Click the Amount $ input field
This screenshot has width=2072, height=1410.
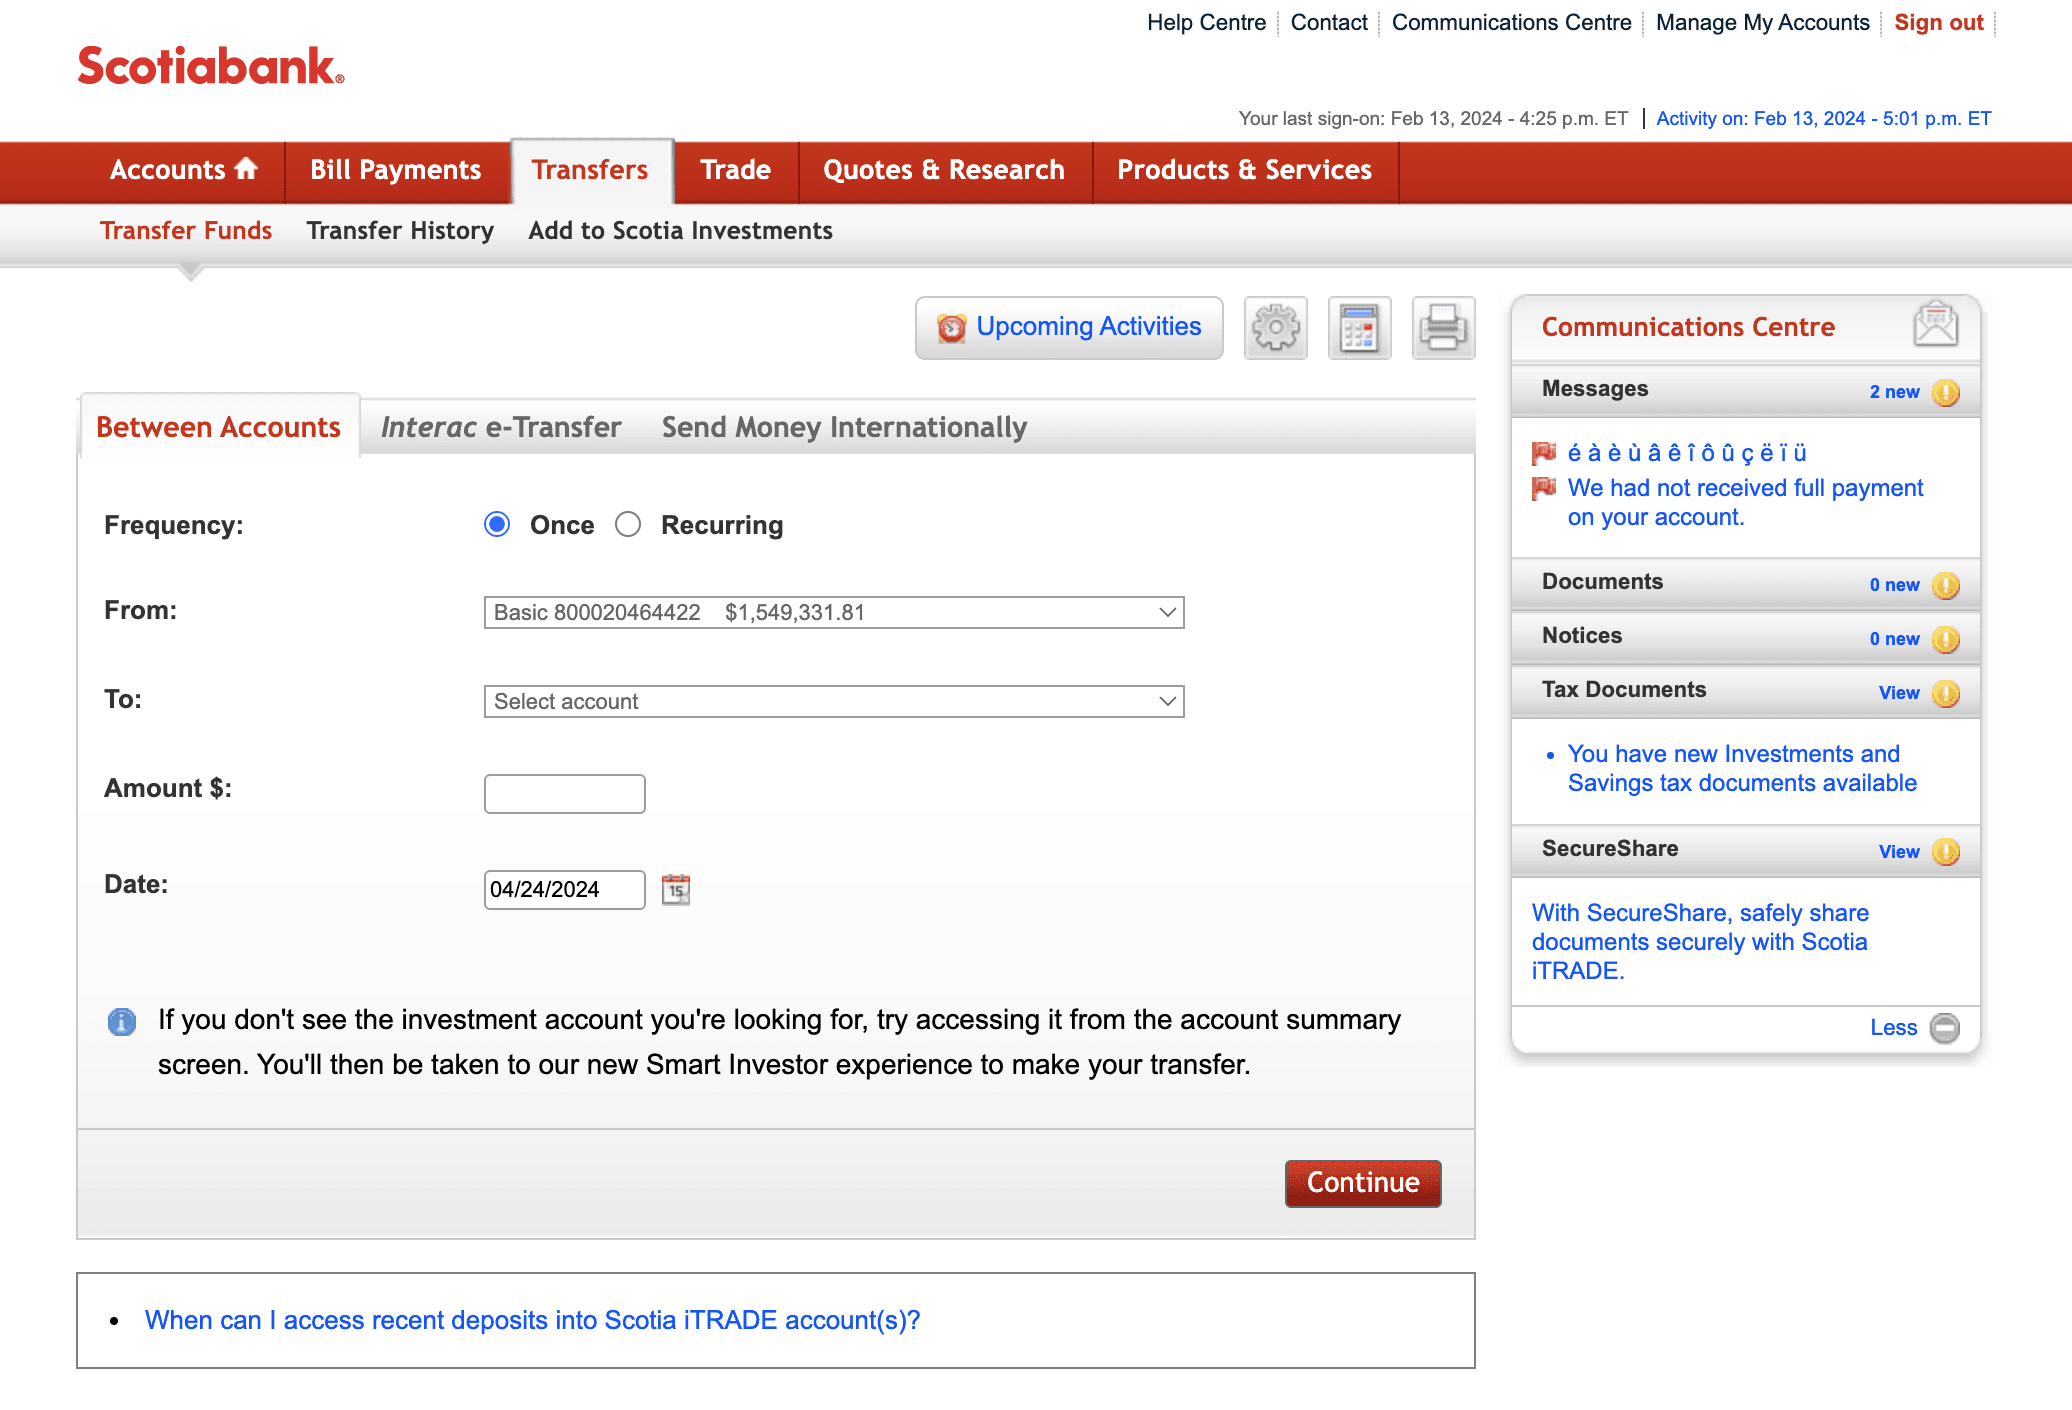(564, 793)
